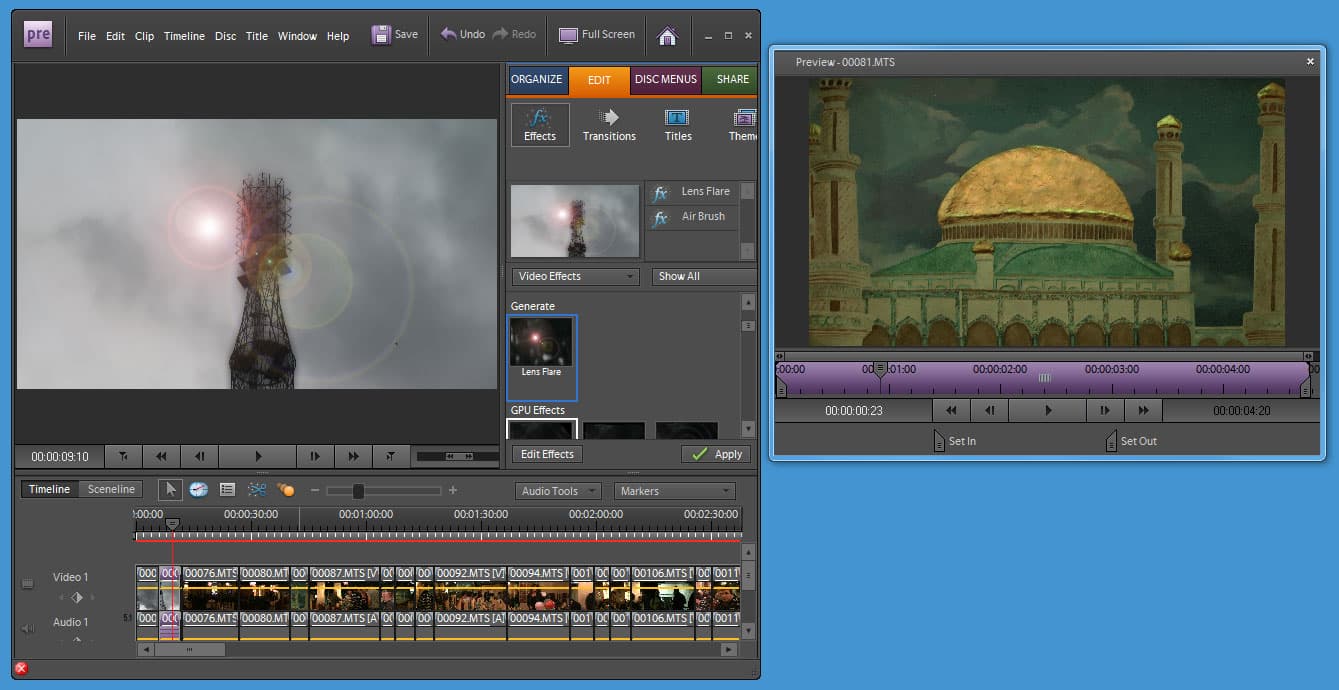Image resolution: width=1339 pixels, height=690 pixels.
Task: Open the Timeline menu
Action: point(184,36)
